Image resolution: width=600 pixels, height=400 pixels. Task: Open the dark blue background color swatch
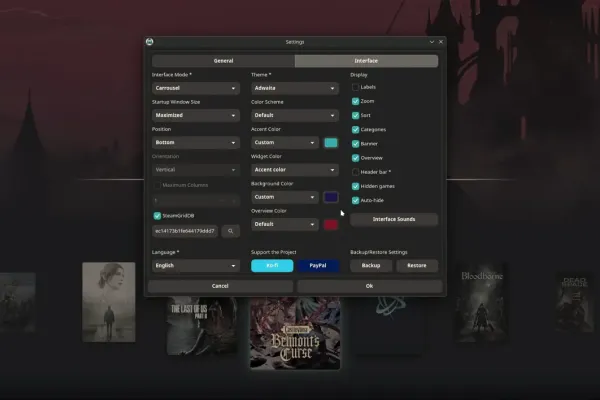click(331, 197)
